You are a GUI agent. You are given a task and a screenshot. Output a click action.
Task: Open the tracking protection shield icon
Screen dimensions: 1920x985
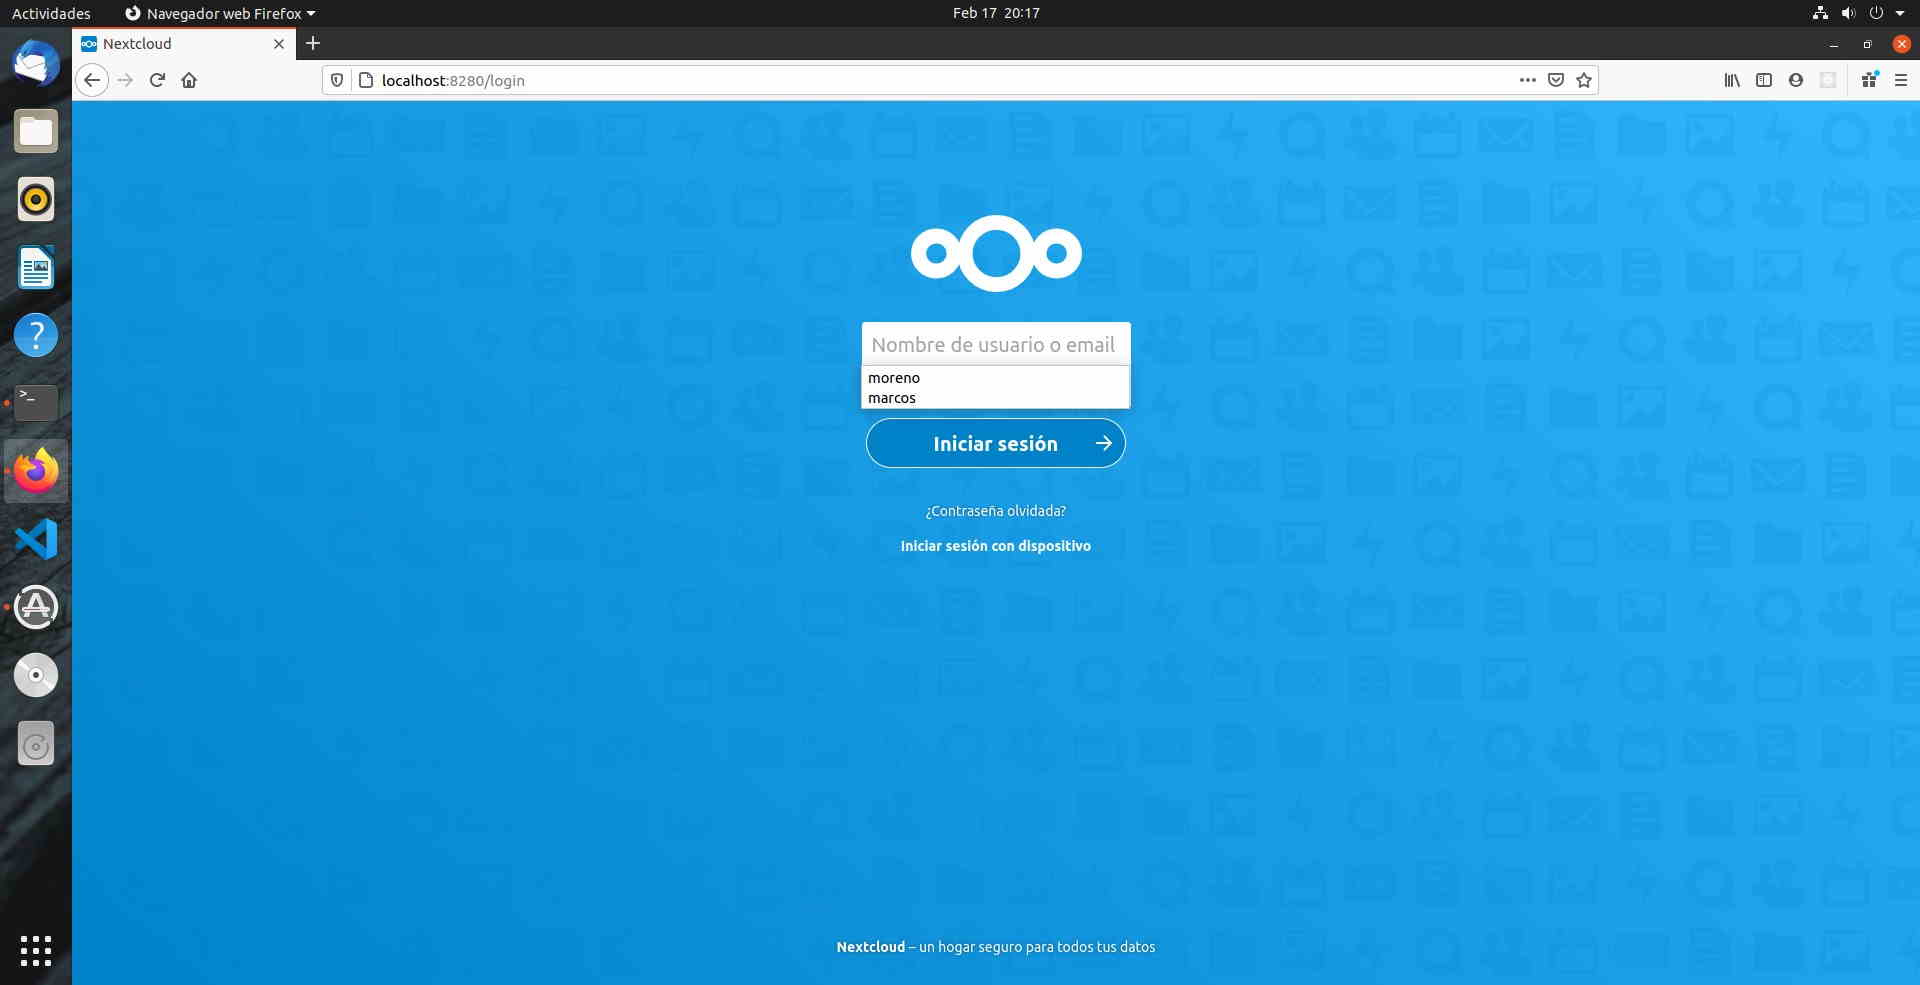(x=337, y=80)
